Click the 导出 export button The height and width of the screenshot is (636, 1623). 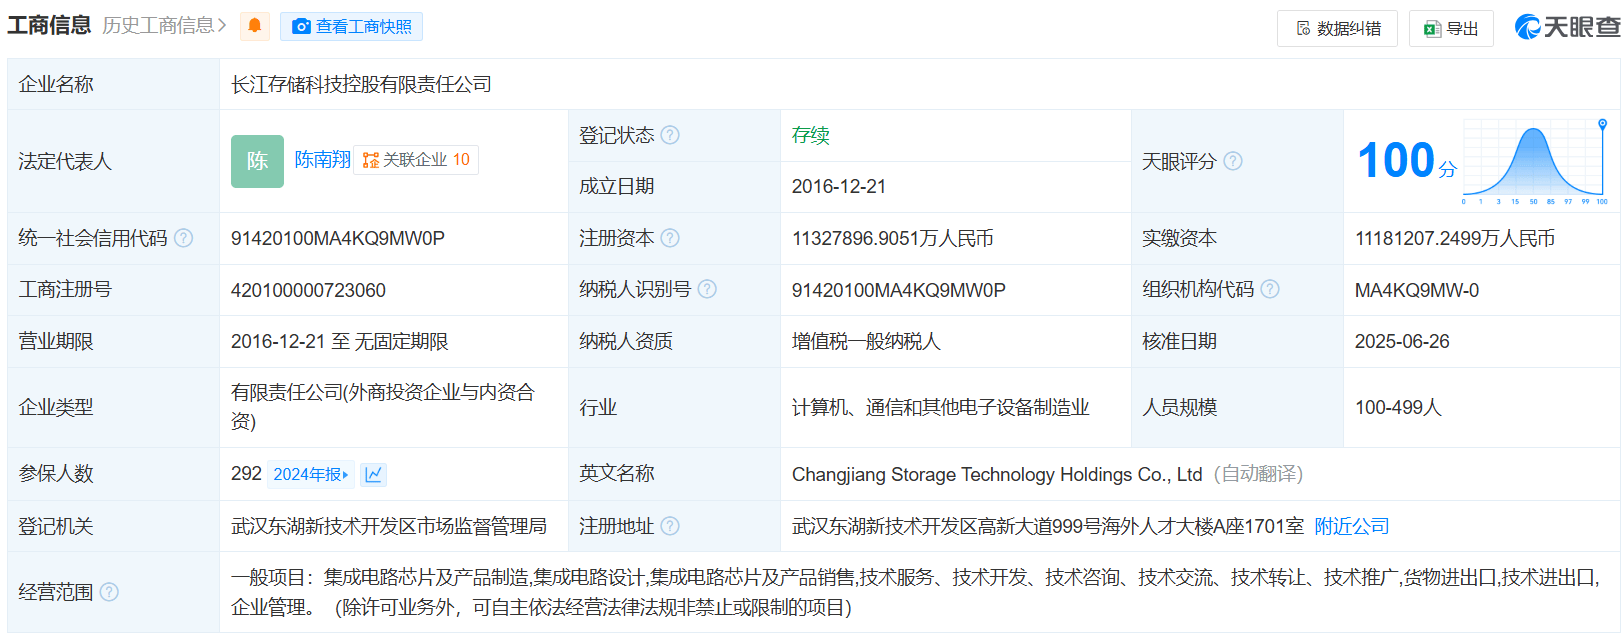coord(1451,28)
